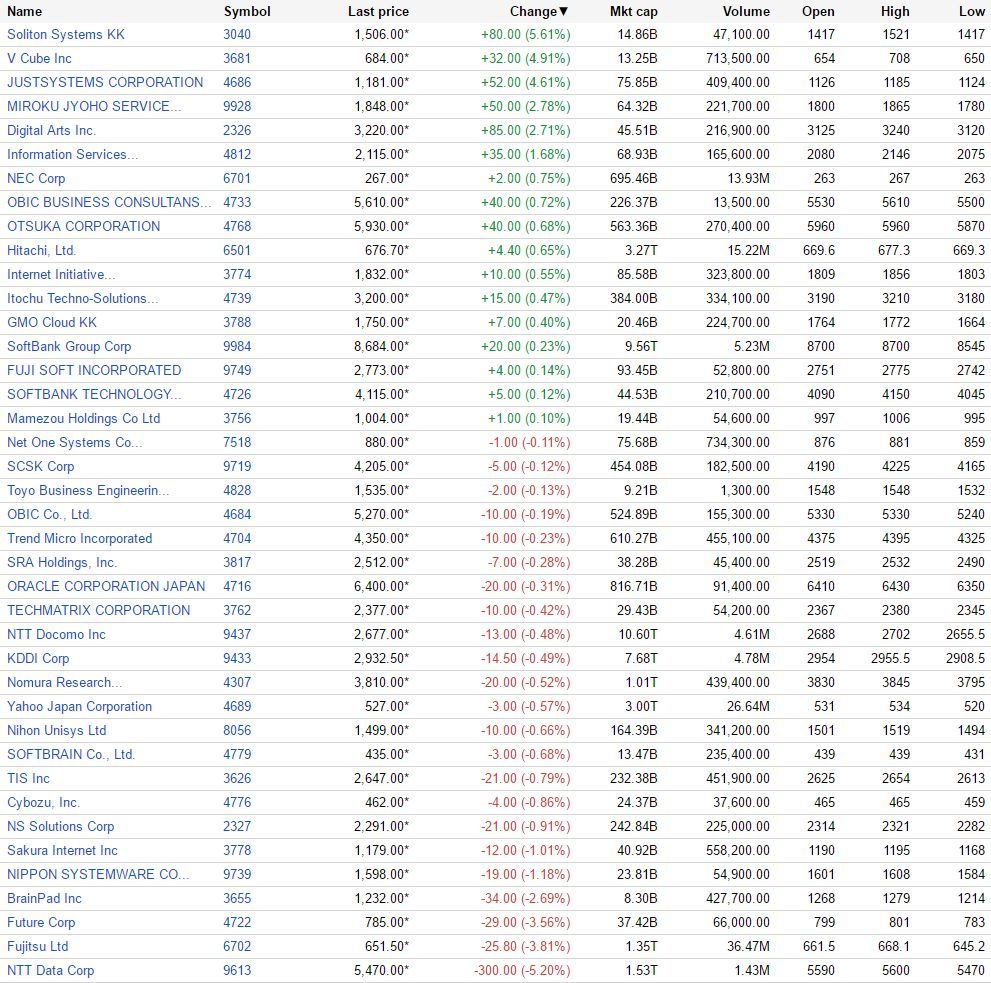Open Cybozu, Inc. link
991x983 pixels.
coord(44,803)
